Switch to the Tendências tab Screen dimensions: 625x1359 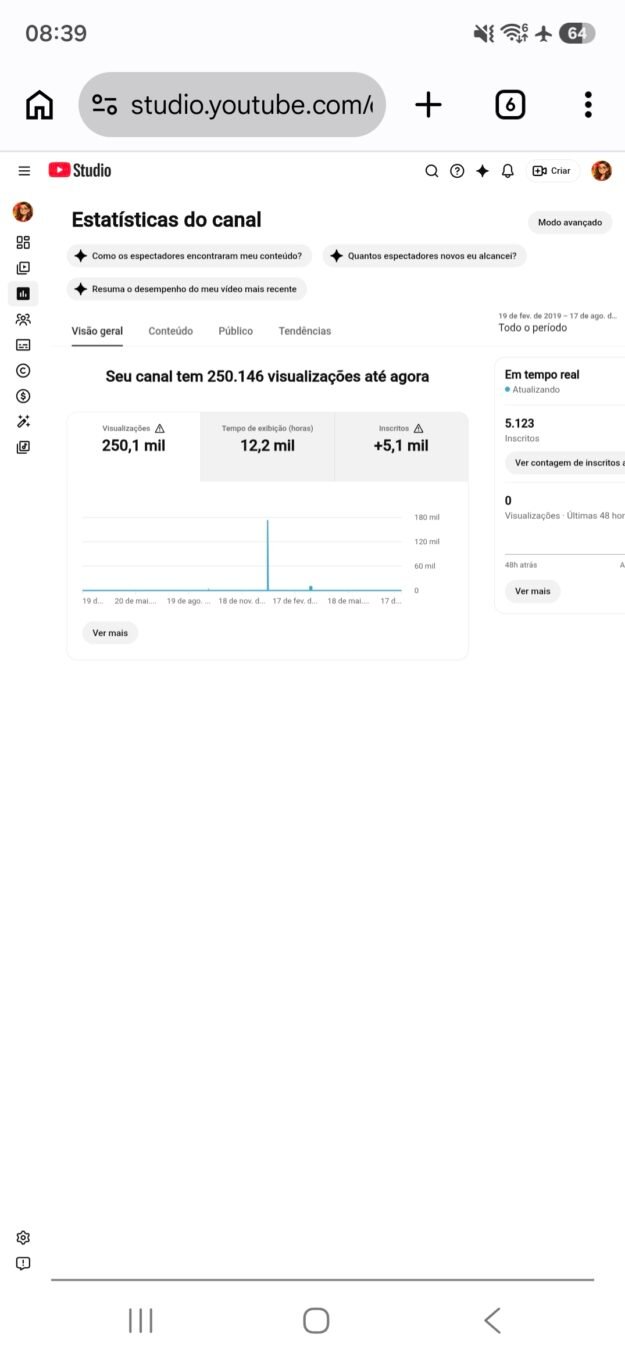pyautogui.click(x=305, y=331)
